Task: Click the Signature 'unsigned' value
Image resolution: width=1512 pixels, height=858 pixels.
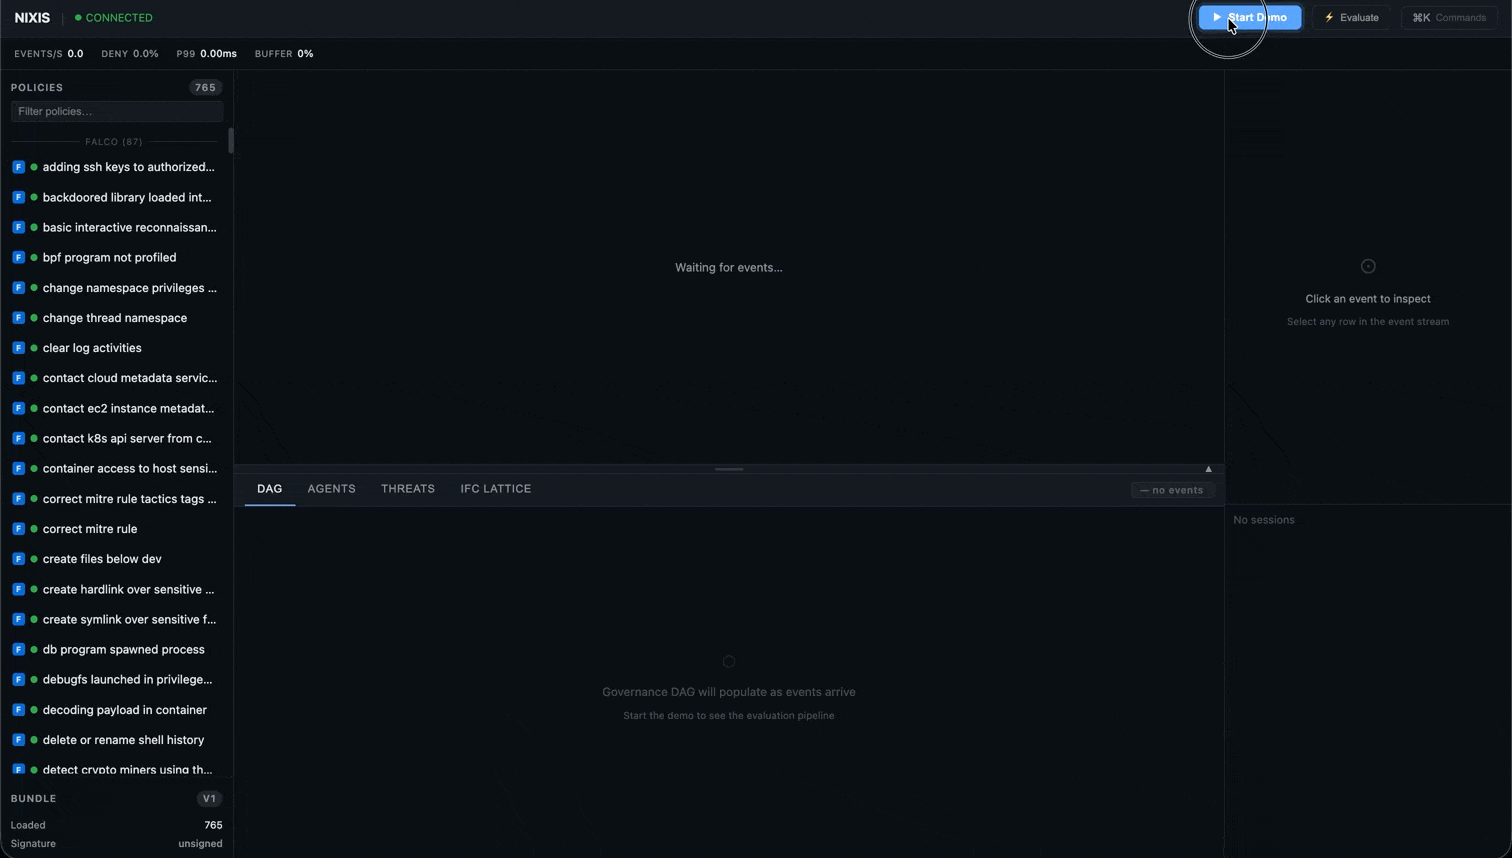Action: click(x=200, y=844)
